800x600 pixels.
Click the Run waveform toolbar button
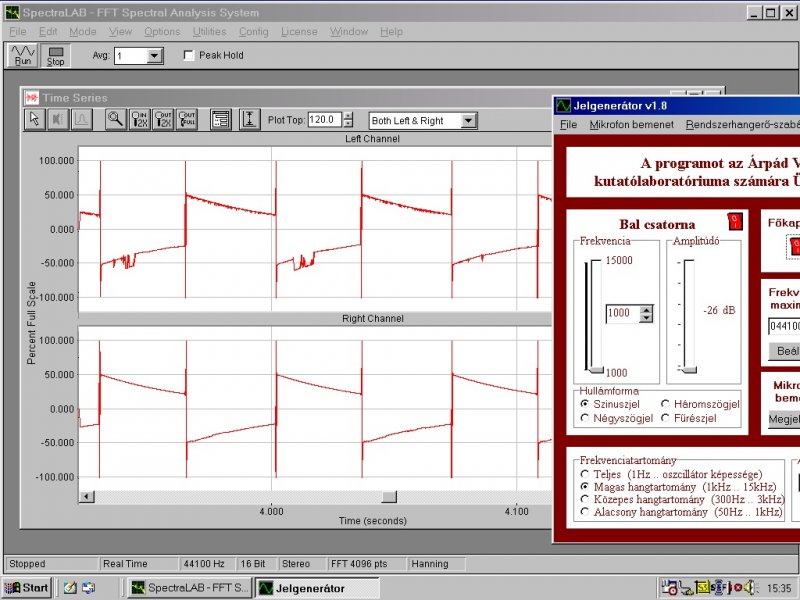[22, 55]
